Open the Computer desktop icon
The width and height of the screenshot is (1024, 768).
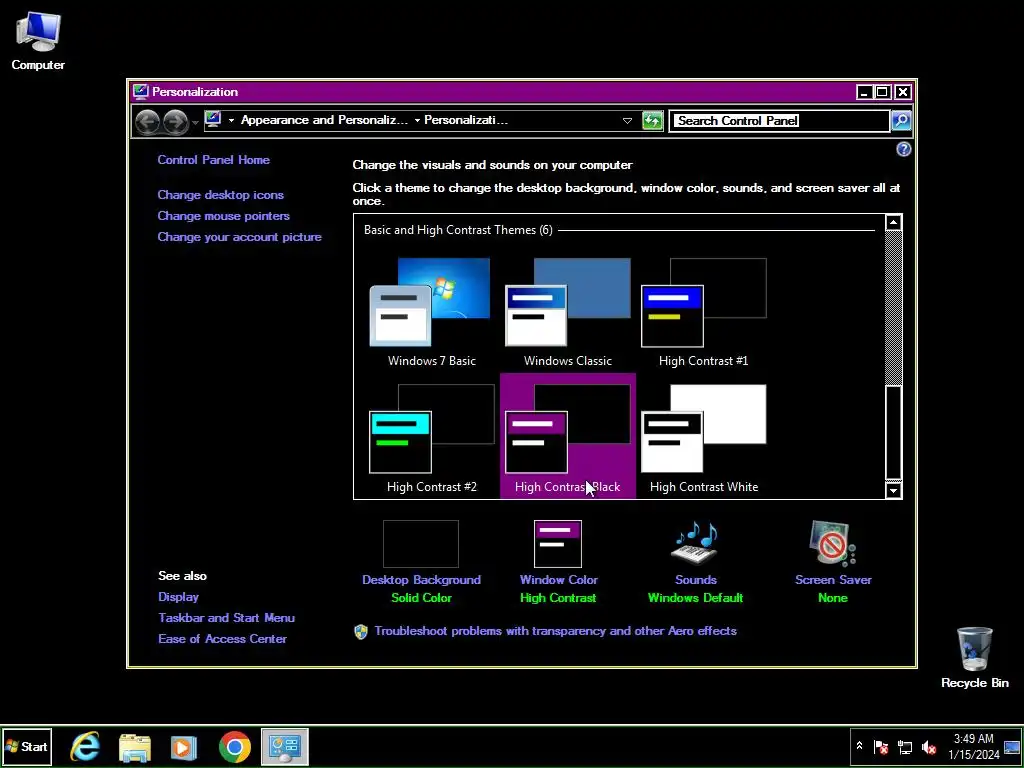[38, 40]
